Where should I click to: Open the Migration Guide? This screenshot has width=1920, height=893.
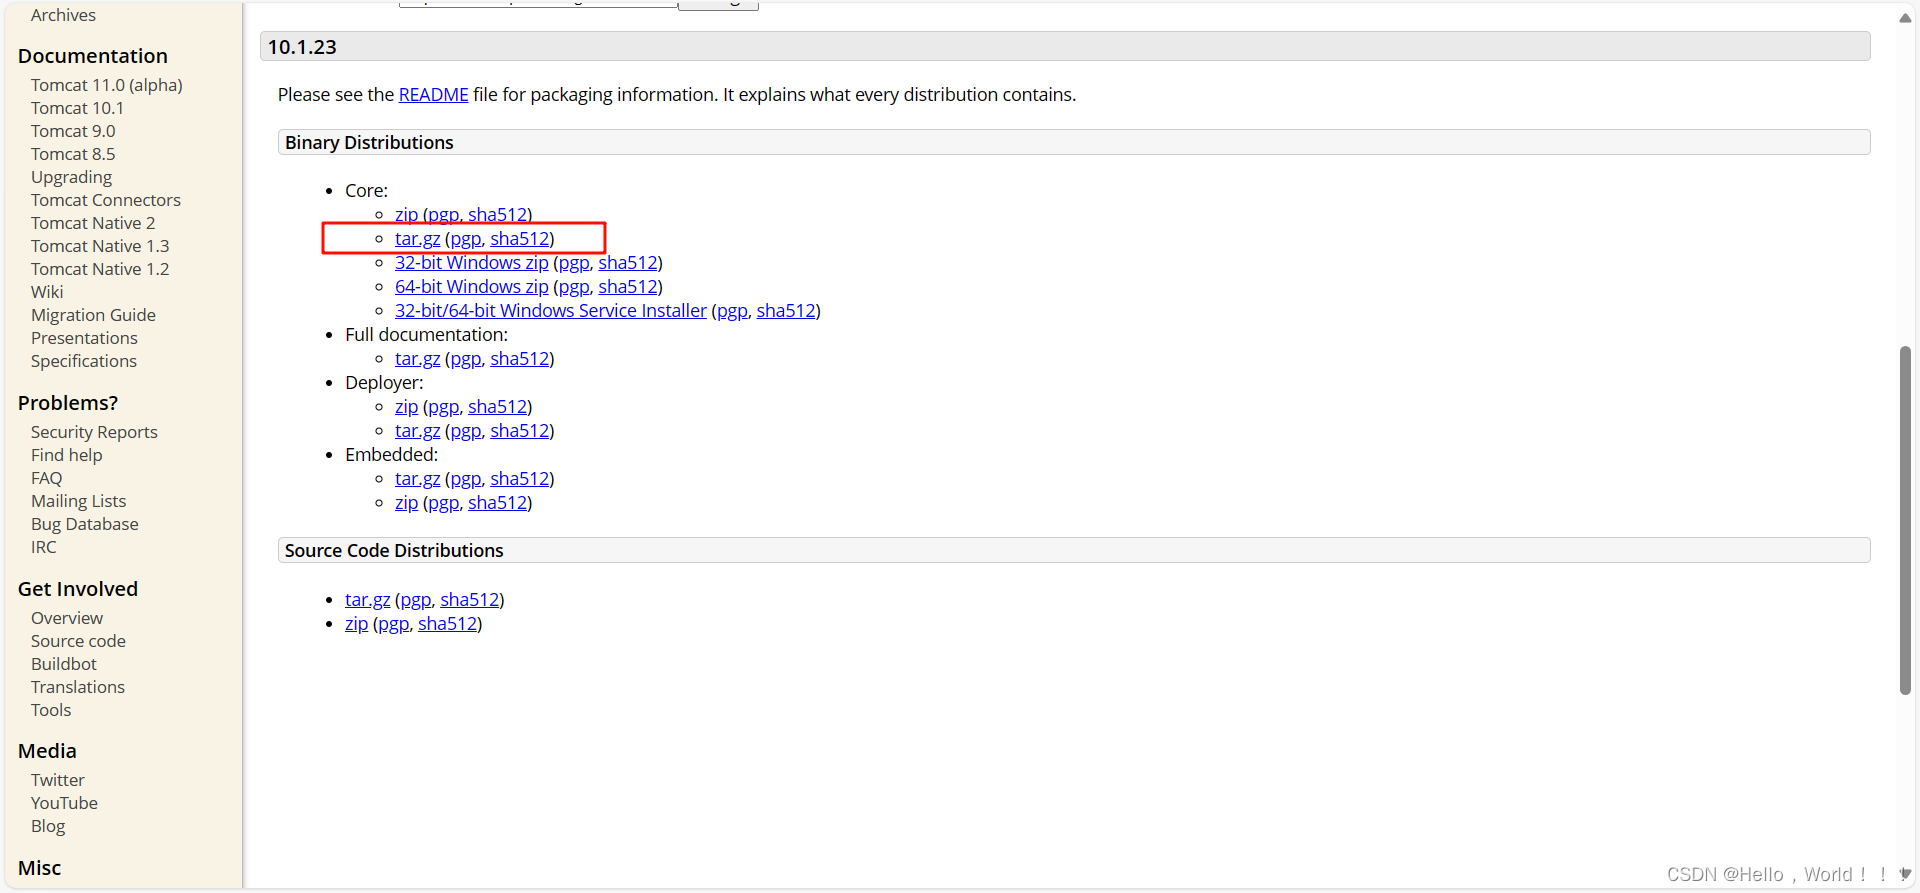pos(93,315)
